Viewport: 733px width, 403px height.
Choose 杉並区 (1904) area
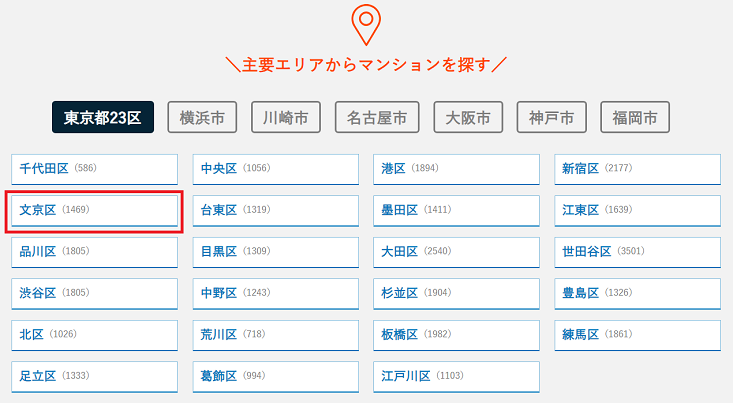[456, 294]
